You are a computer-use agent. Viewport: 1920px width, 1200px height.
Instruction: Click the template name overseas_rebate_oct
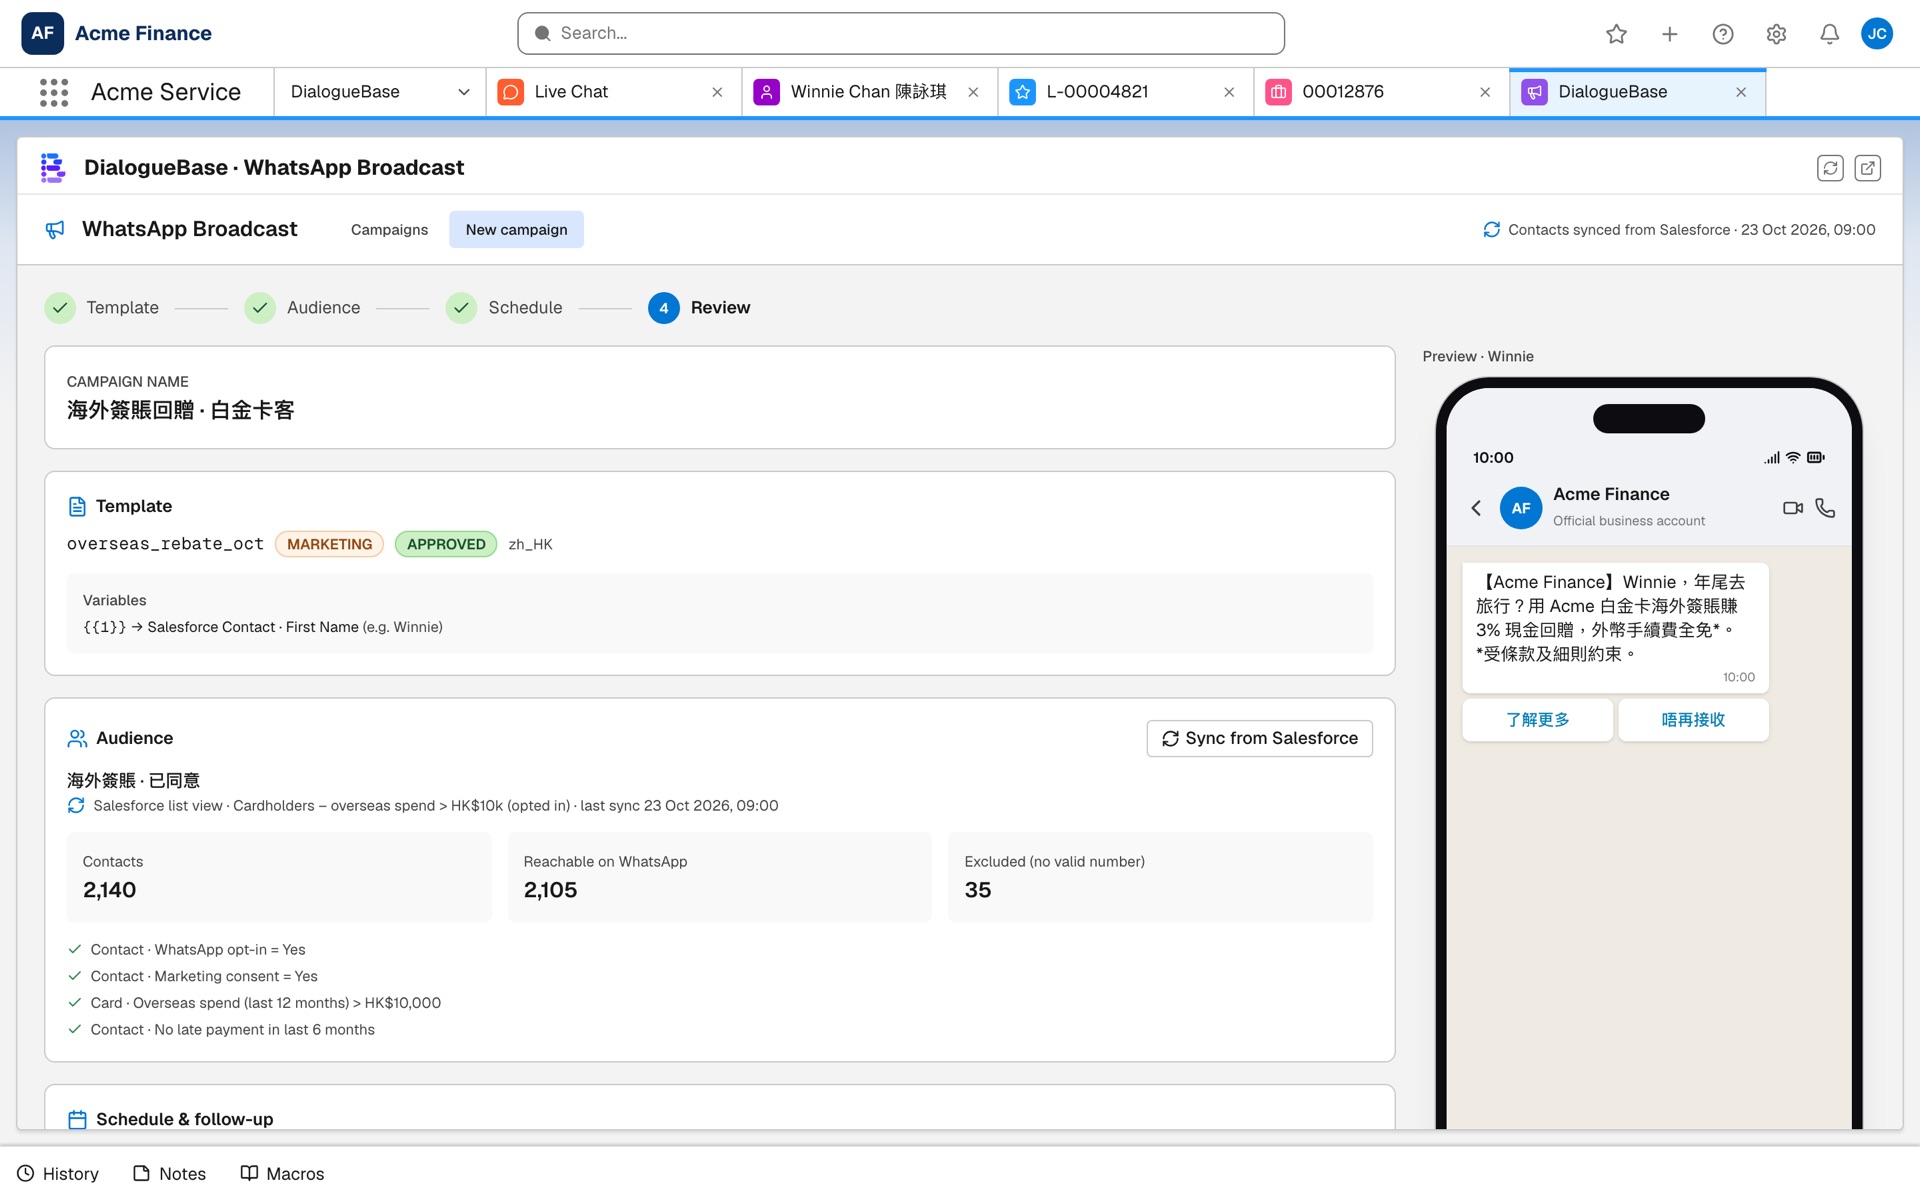click(165, 544)
